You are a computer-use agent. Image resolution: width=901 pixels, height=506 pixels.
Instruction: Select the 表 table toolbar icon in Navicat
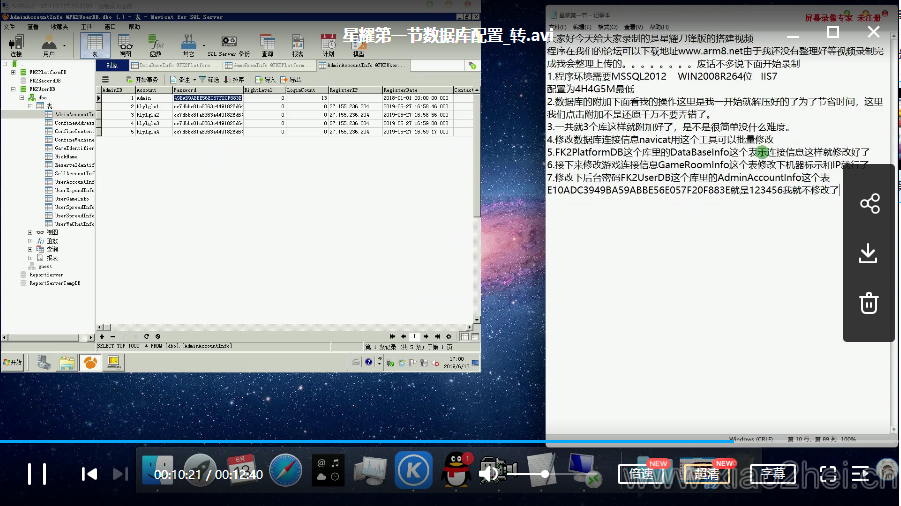tap(95, 45)
